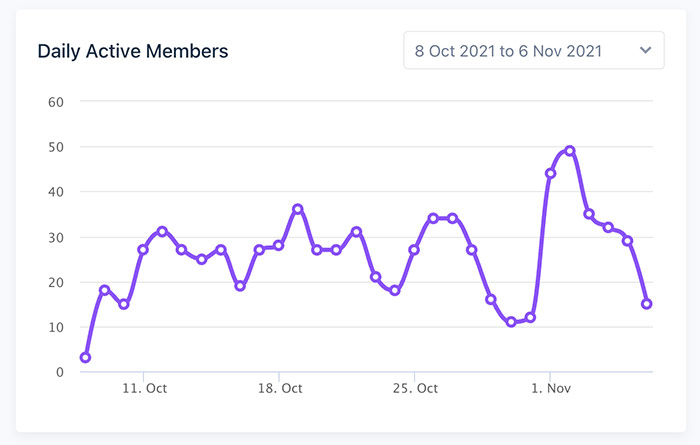This screenshot has height=445, width=700.
Task: Click the 60 label on y-axis
Action: click(x=55, y=101)
